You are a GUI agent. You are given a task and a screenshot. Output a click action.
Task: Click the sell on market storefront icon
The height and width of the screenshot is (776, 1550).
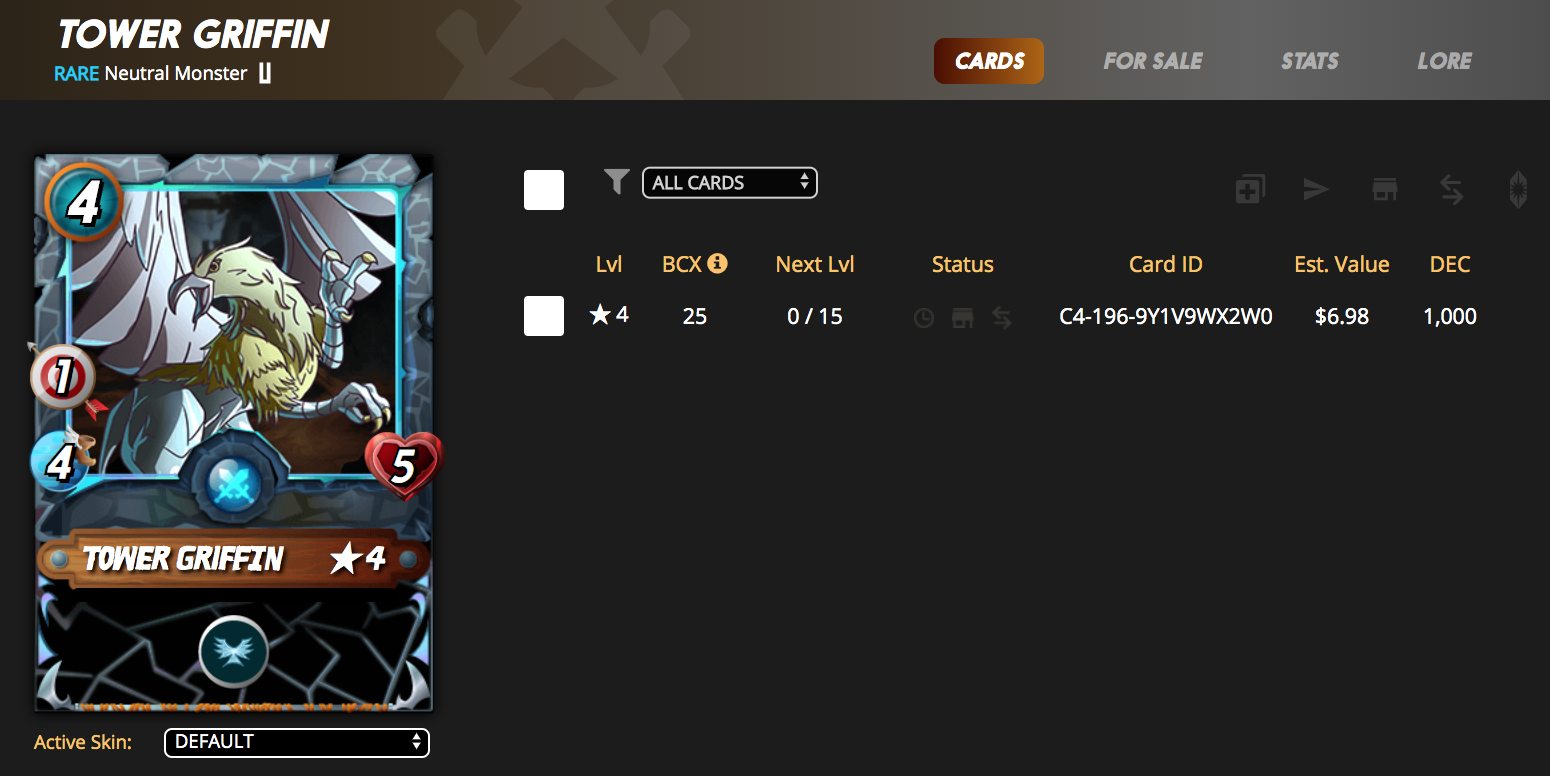point(1384,189)
